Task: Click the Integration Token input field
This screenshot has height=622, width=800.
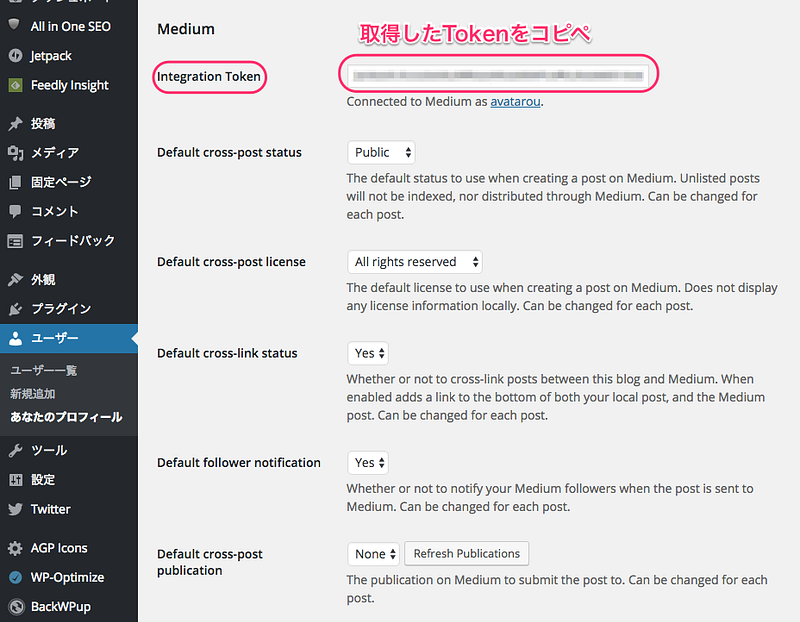Action: tap(498, 76)
